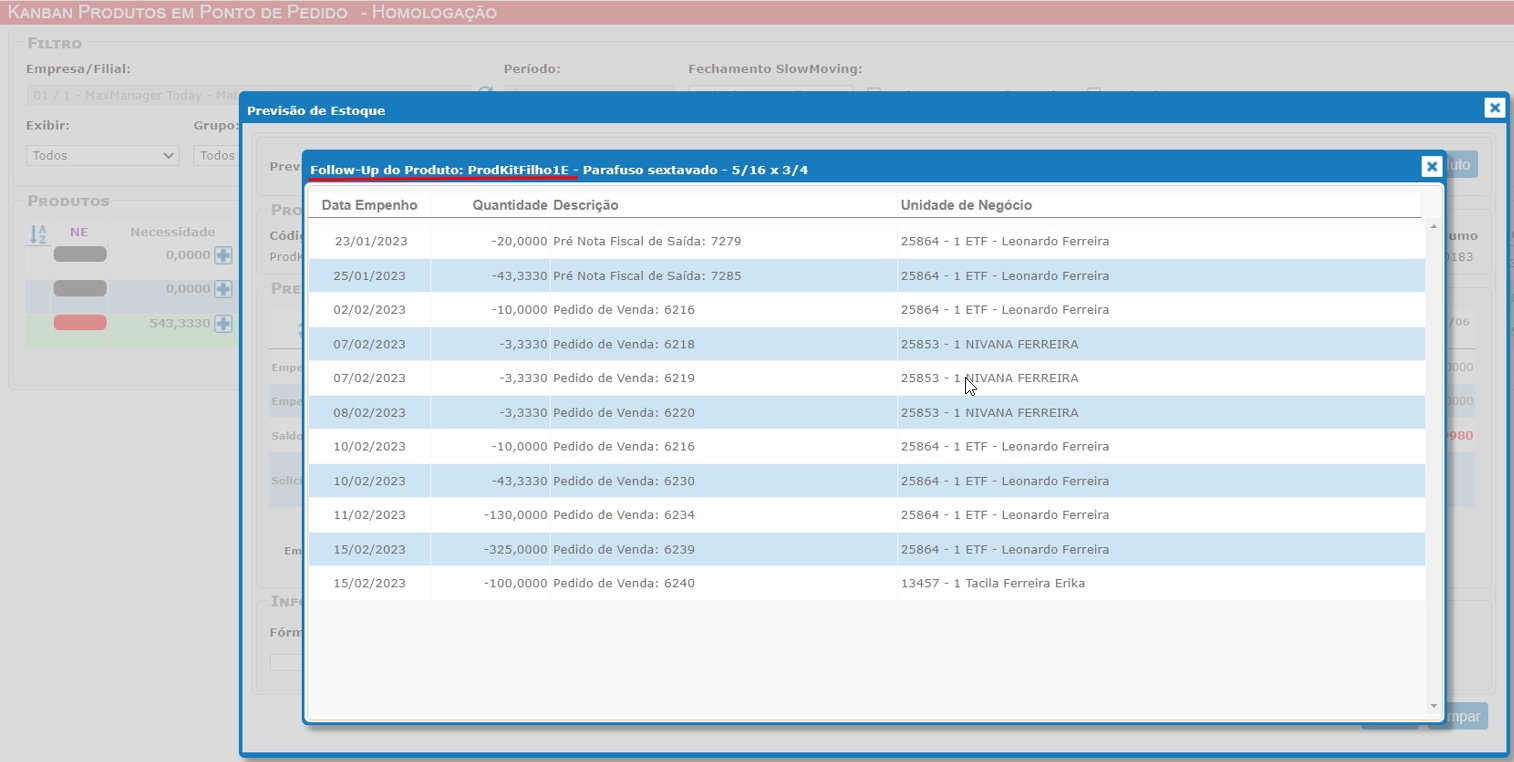Click the Empresa/Filial field in Filtro
1514x762 pixels.
pos(248,95)
